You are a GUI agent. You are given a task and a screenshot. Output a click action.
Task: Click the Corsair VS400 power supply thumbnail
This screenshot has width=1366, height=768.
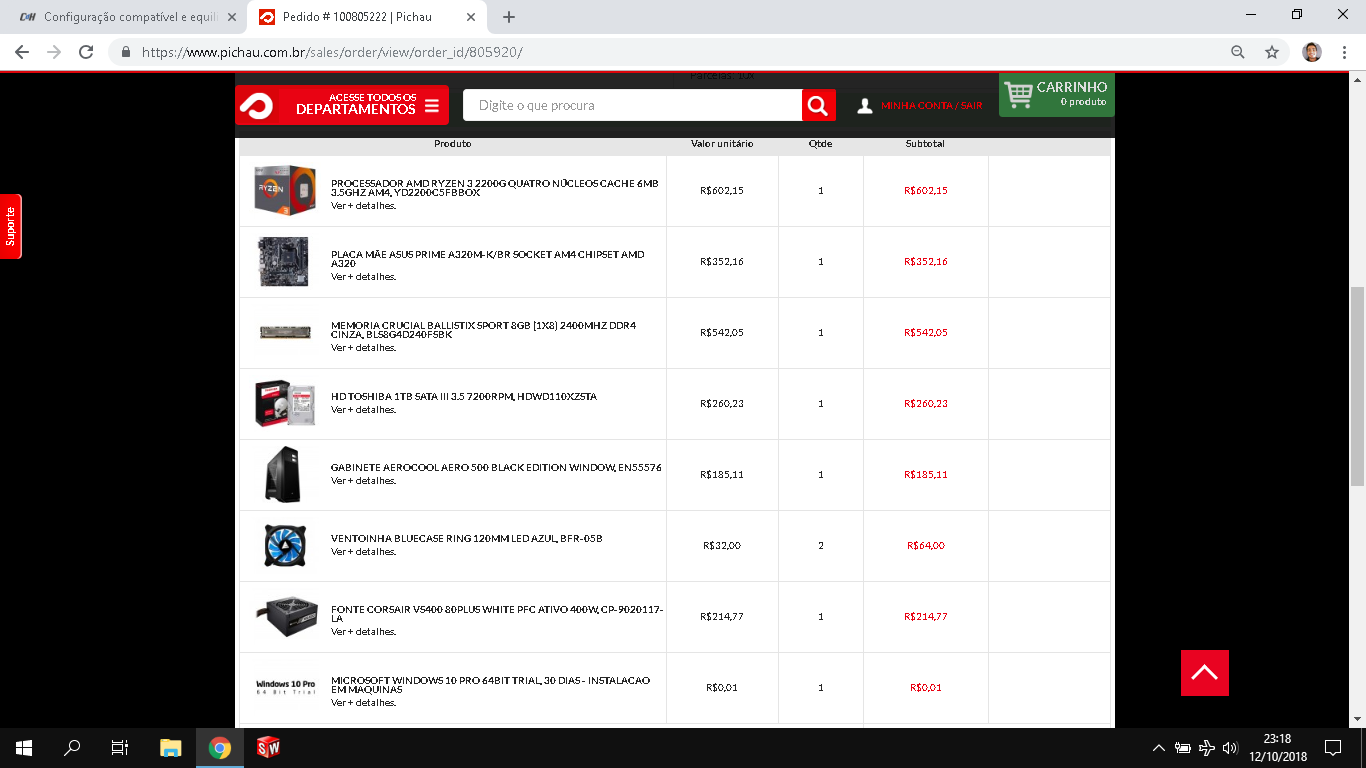286,617
